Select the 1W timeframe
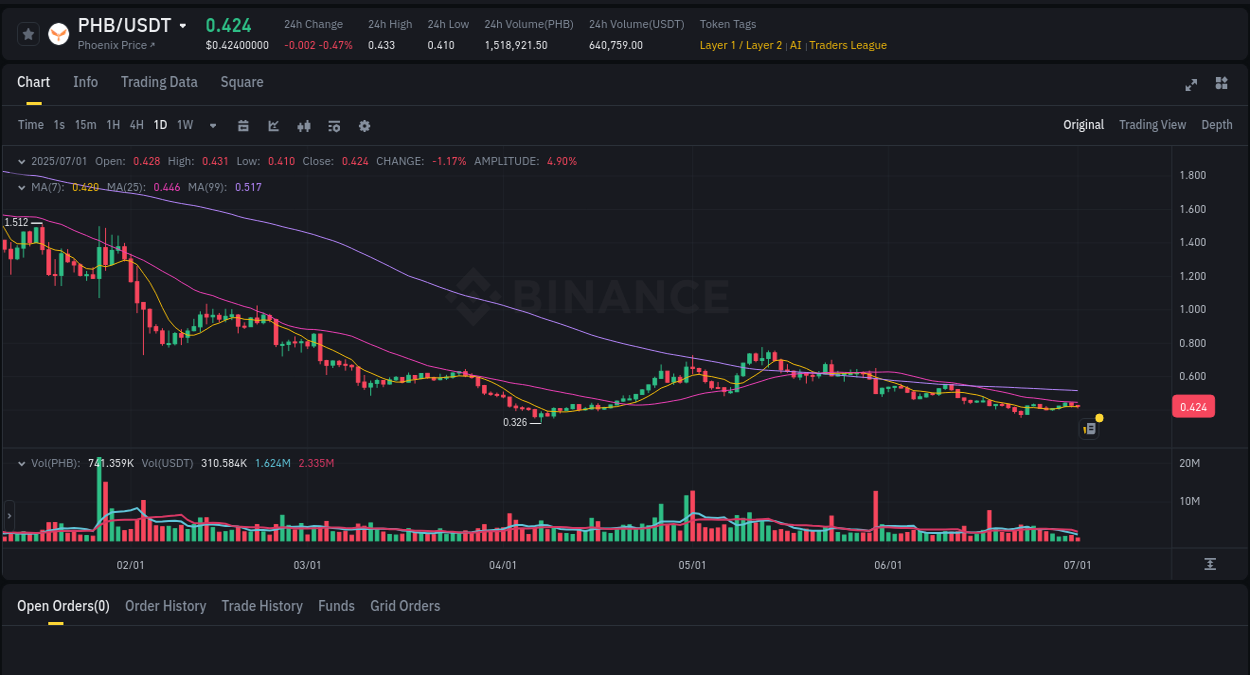 184,125
